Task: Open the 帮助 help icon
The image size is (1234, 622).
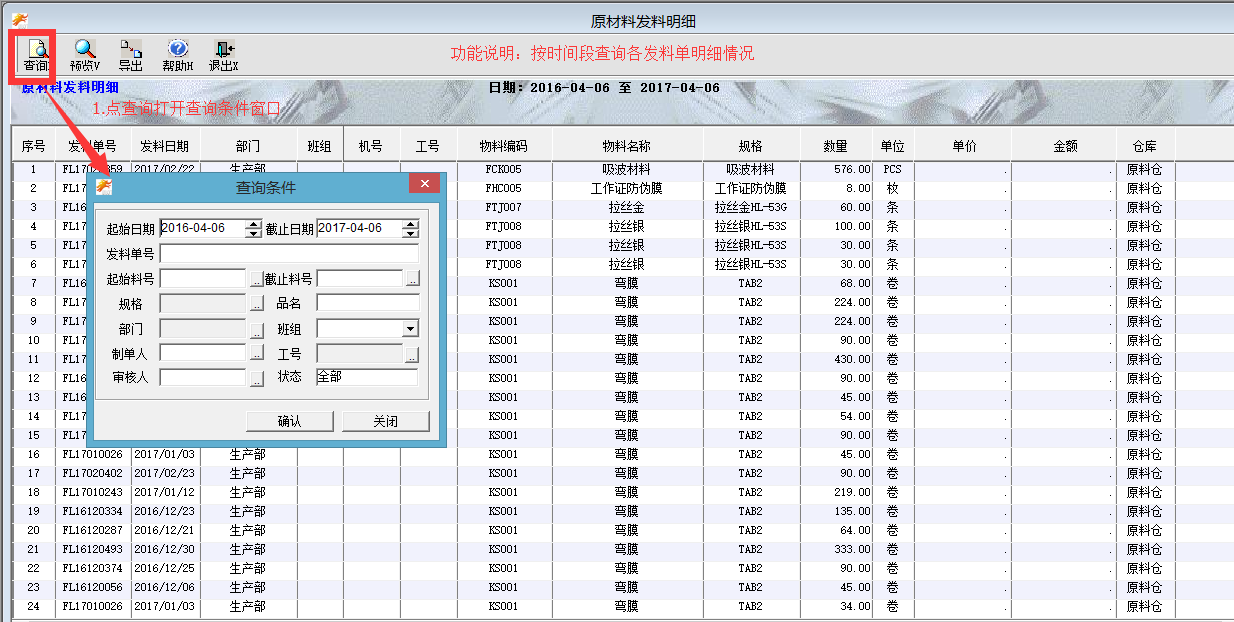Action: pyautogui.click(x=177, y=56)
